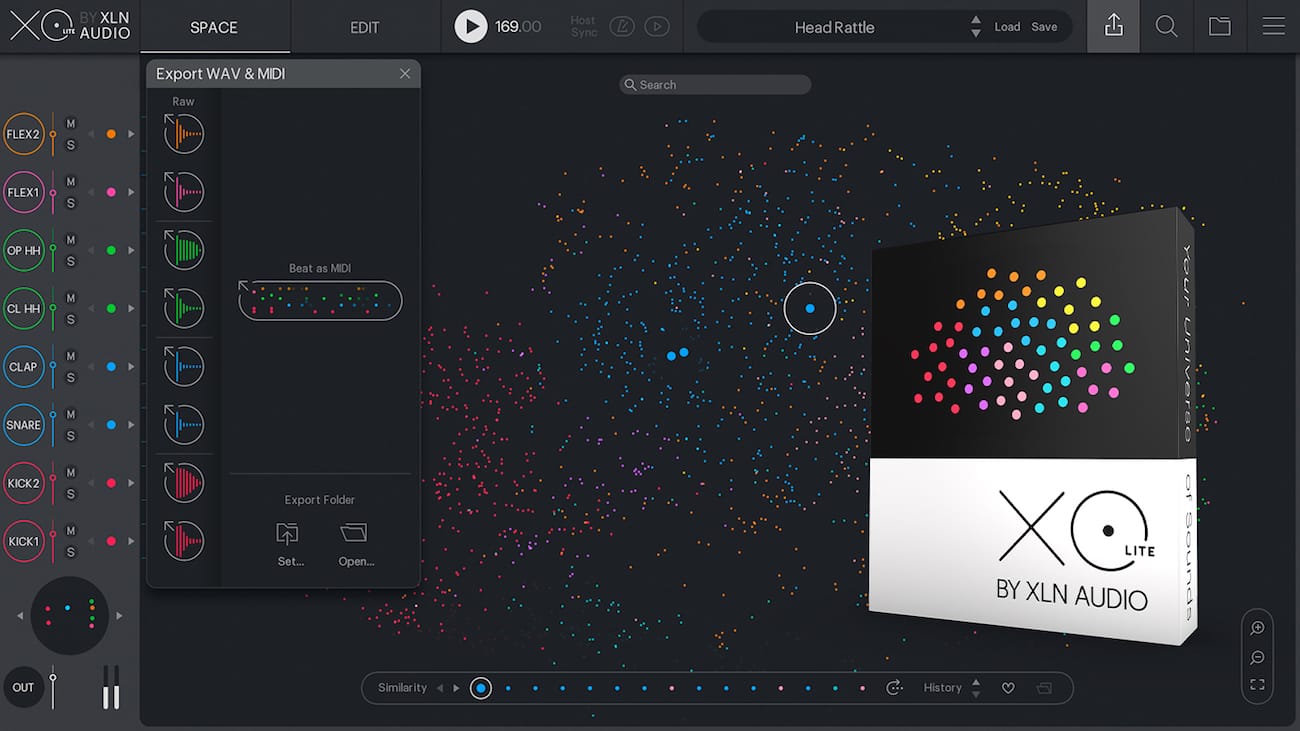Go to previous beat pattern arrow
Viewport: 1300px width, 731px height.
20,616
